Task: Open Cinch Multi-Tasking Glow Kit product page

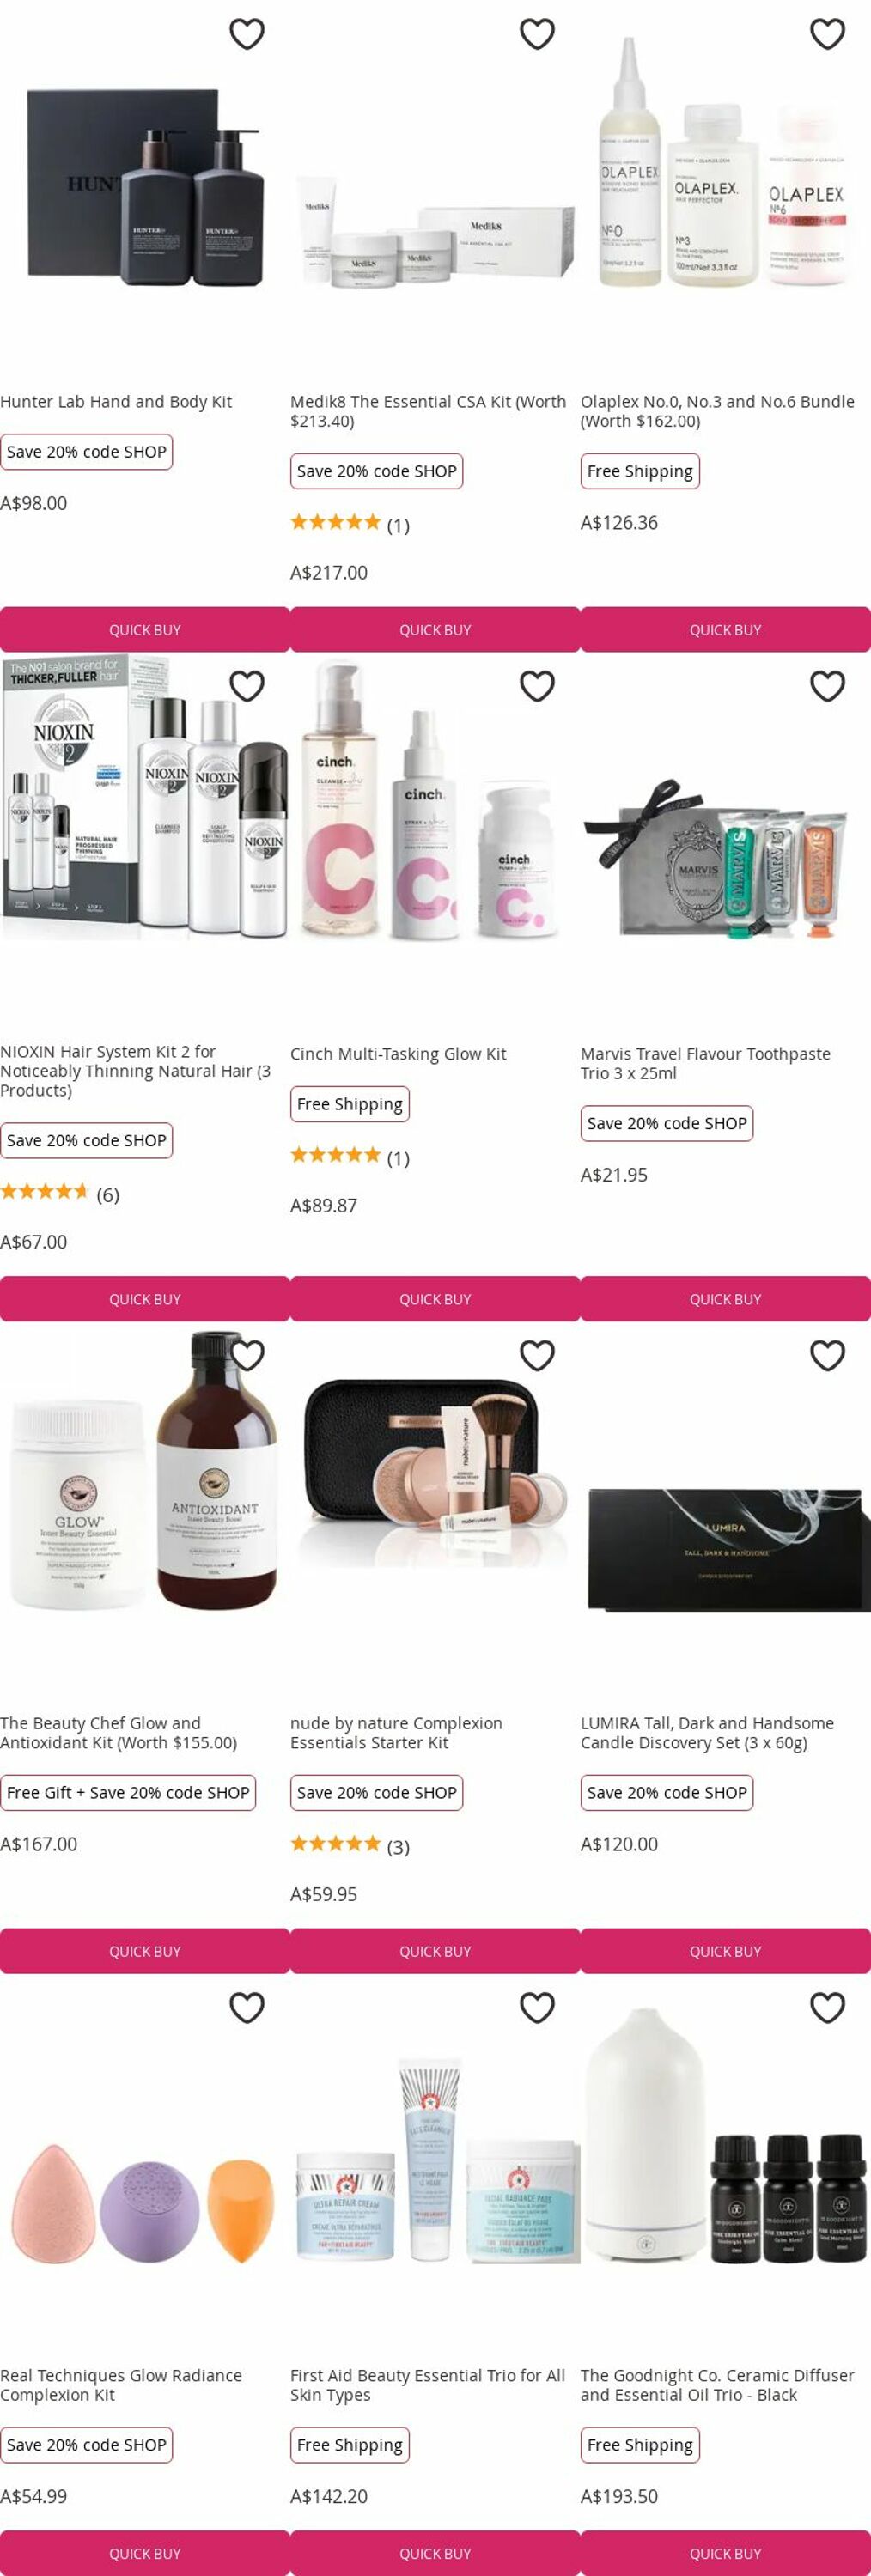Action: [x=398, y=1054]
